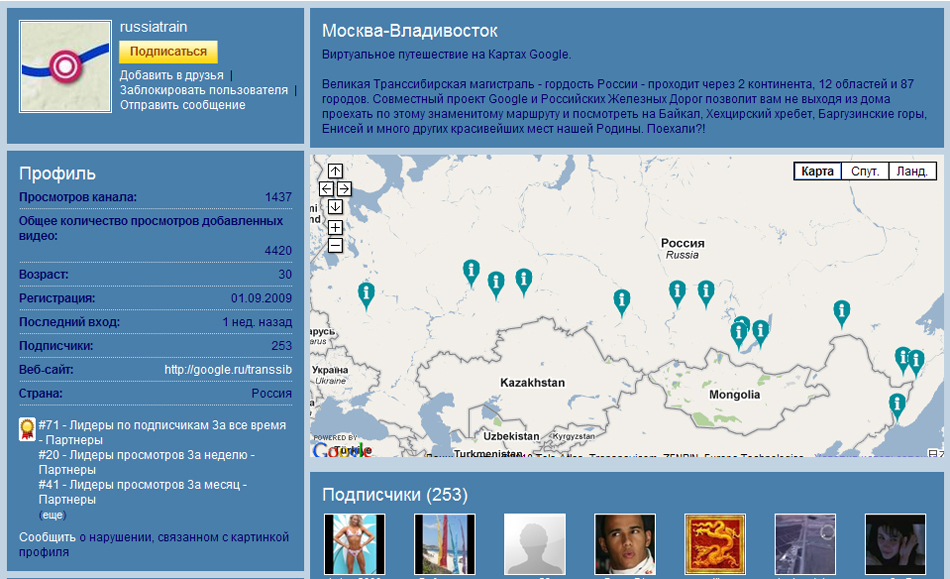
Task: Open the russiatrain channel avatar image
Action: pyautogui.click(x=65, y=67)
